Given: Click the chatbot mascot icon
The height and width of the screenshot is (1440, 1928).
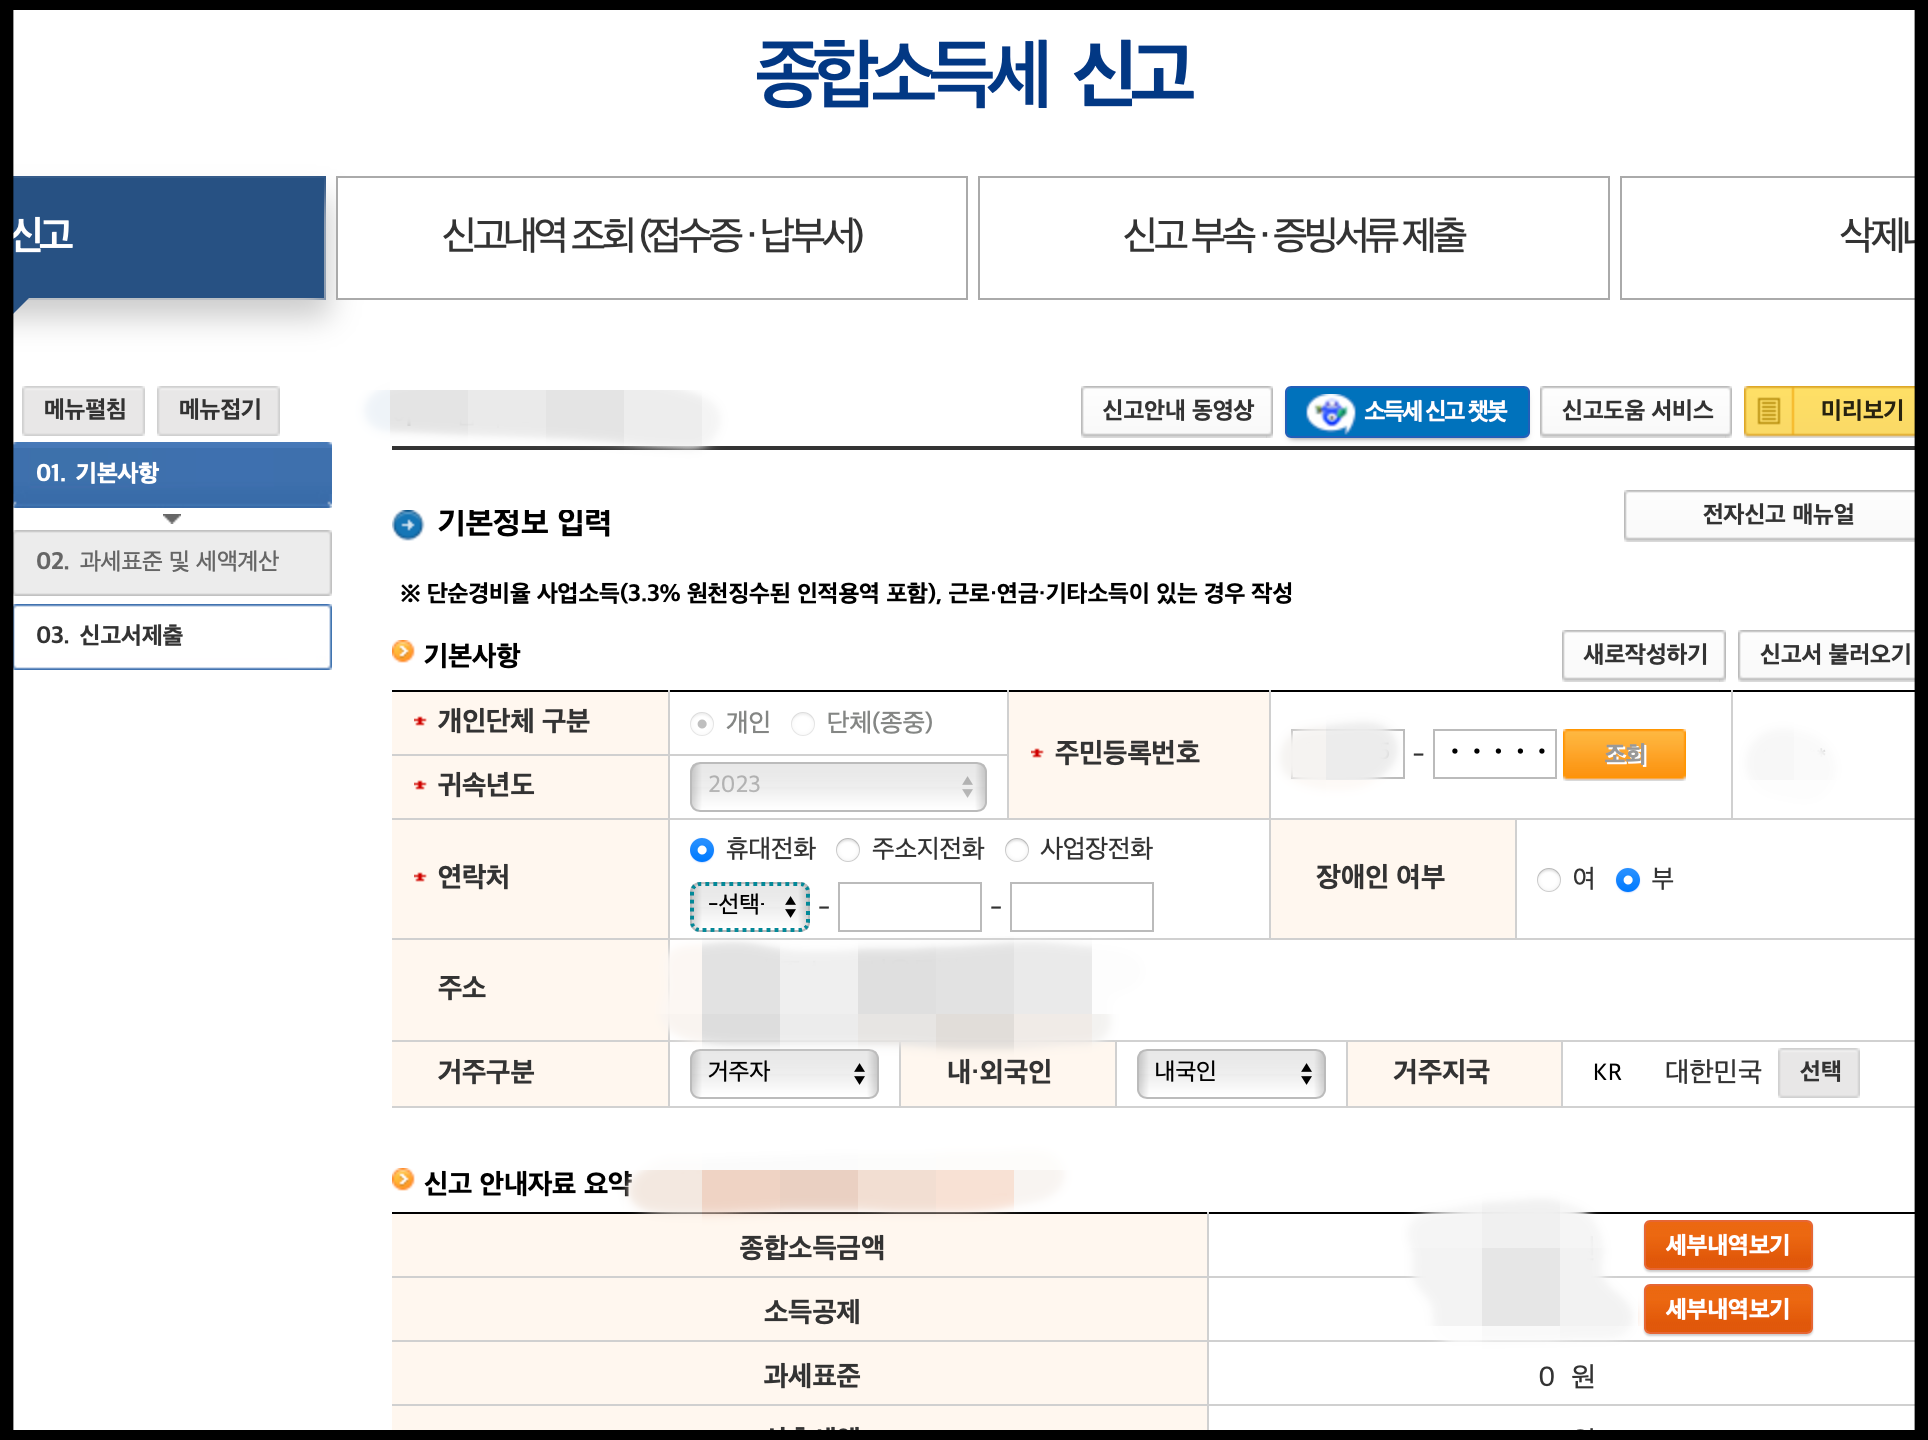Looking at the screenshot, I should pos(1330,412).
